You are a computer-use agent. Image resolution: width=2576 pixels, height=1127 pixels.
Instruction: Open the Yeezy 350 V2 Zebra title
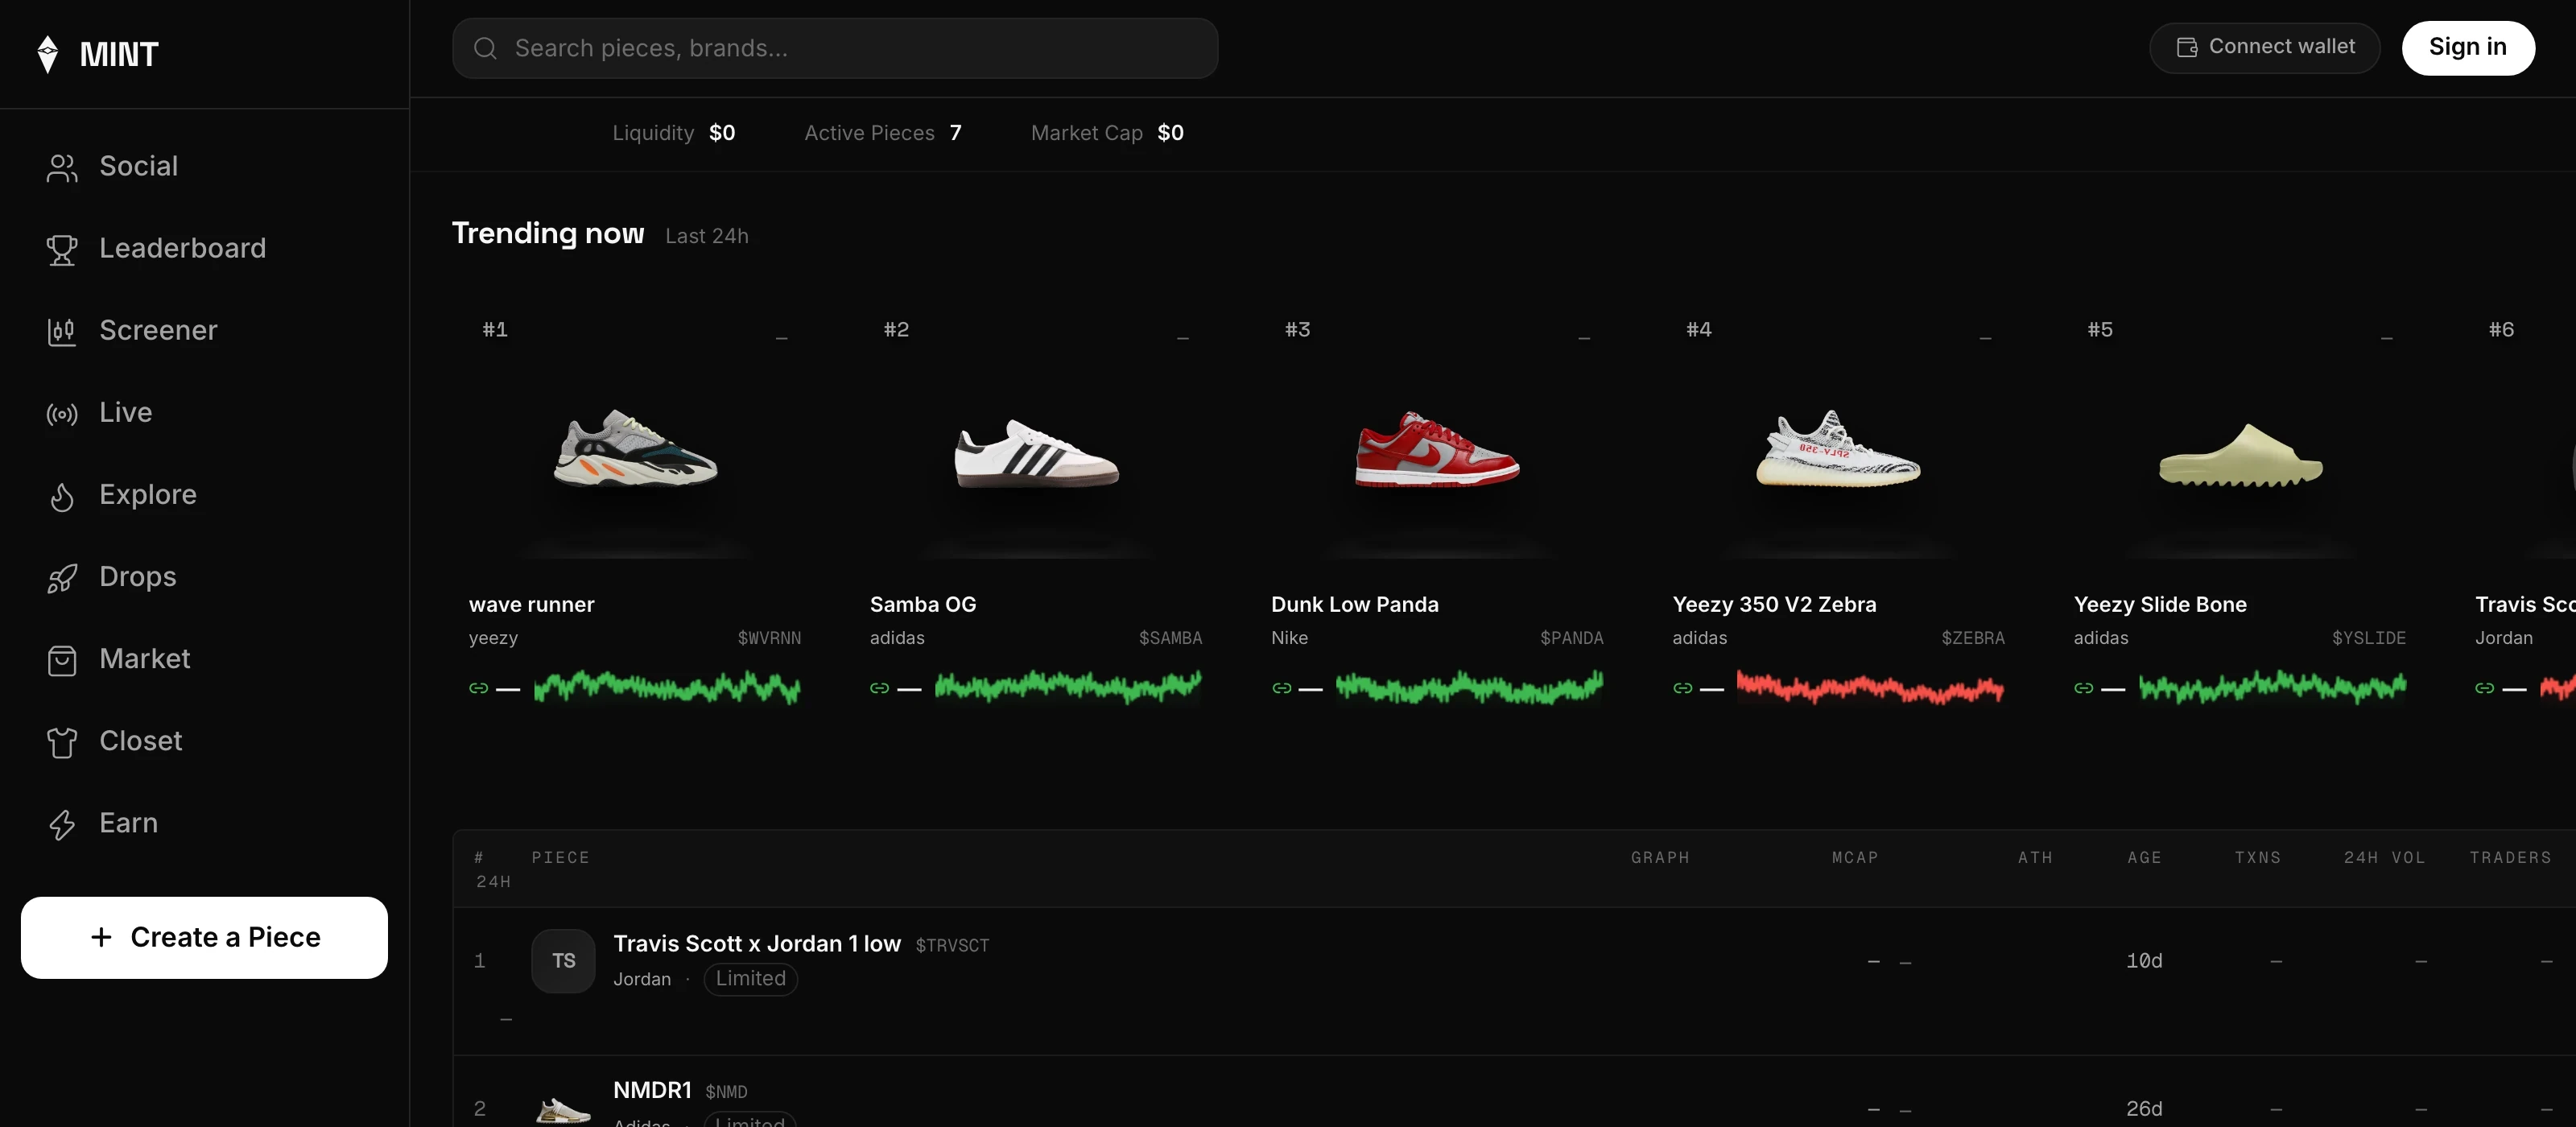point(1774,604)
